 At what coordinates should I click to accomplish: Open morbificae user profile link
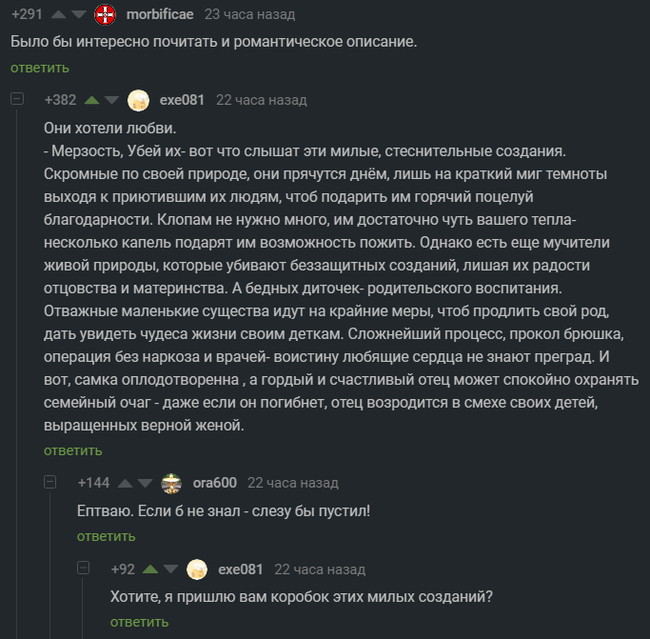[x=160, y=15]
